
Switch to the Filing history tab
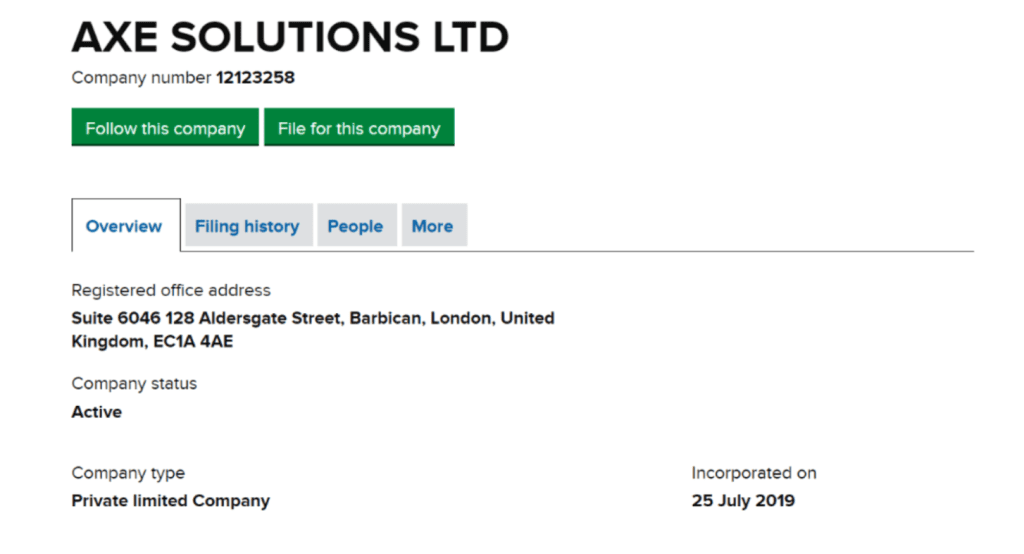pos(247,226)
